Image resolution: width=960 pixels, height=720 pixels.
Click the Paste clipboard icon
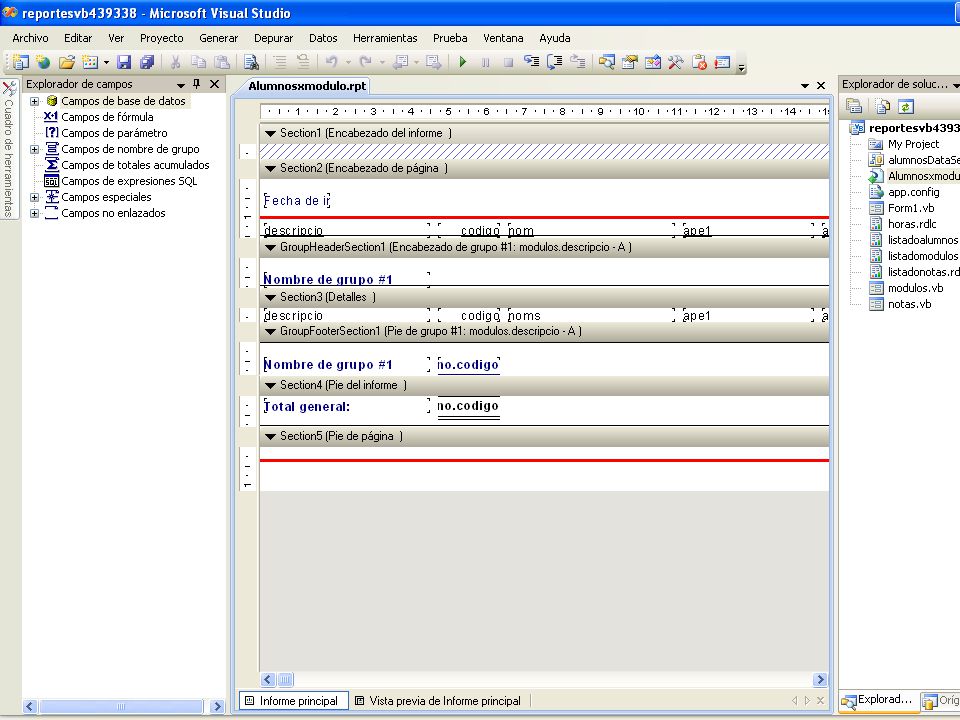(222, 62)
